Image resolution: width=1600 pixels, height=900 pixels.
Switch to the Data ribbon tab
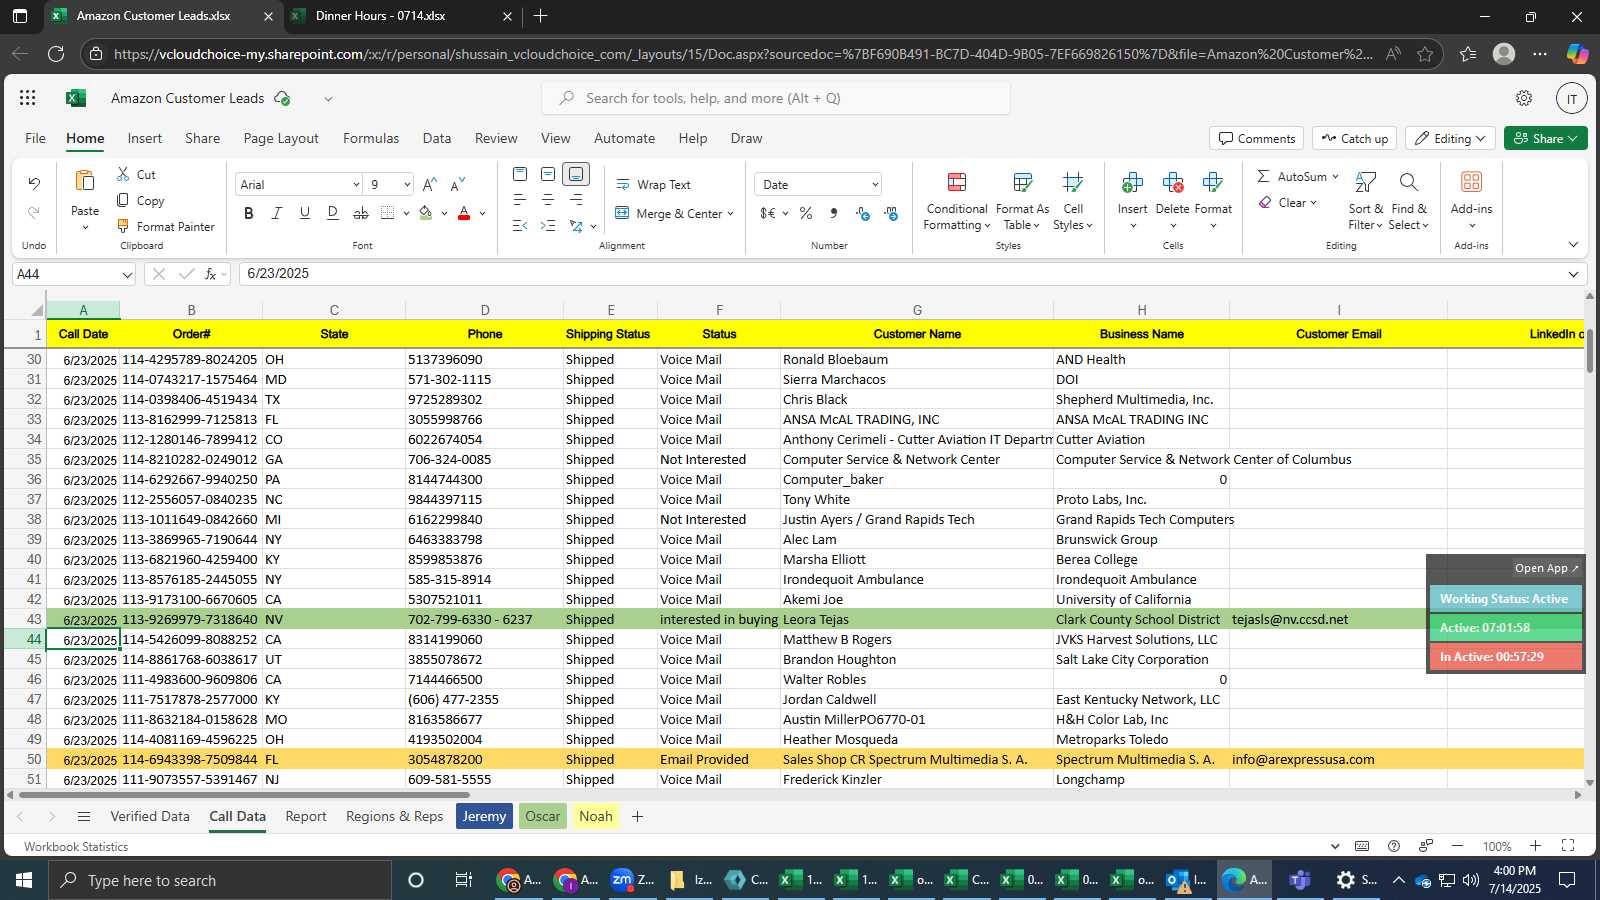point(437,139)
